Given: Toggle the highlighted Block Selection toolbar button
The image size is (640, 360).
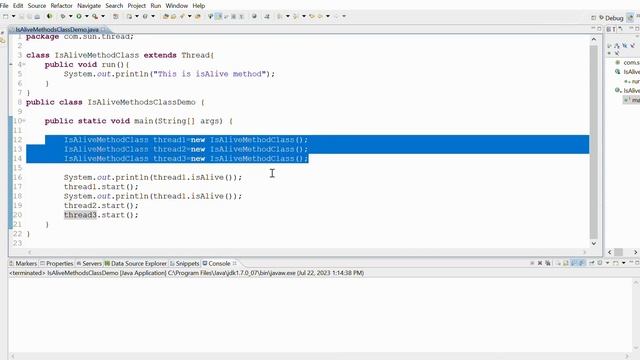Looking at the screenshot, I should [x=218, y=16].
